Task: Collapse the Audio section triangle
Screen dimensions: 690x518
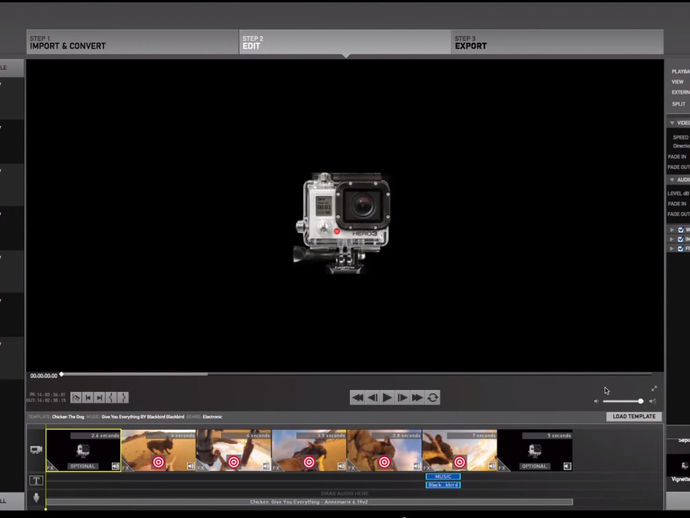Action: [672, 180]
